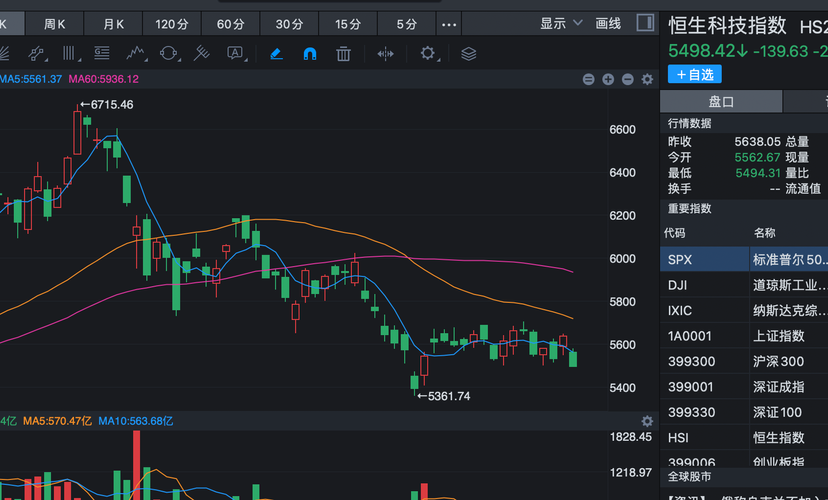Open the text annotation tool
The image size is (828, 500).
[236, 54]
